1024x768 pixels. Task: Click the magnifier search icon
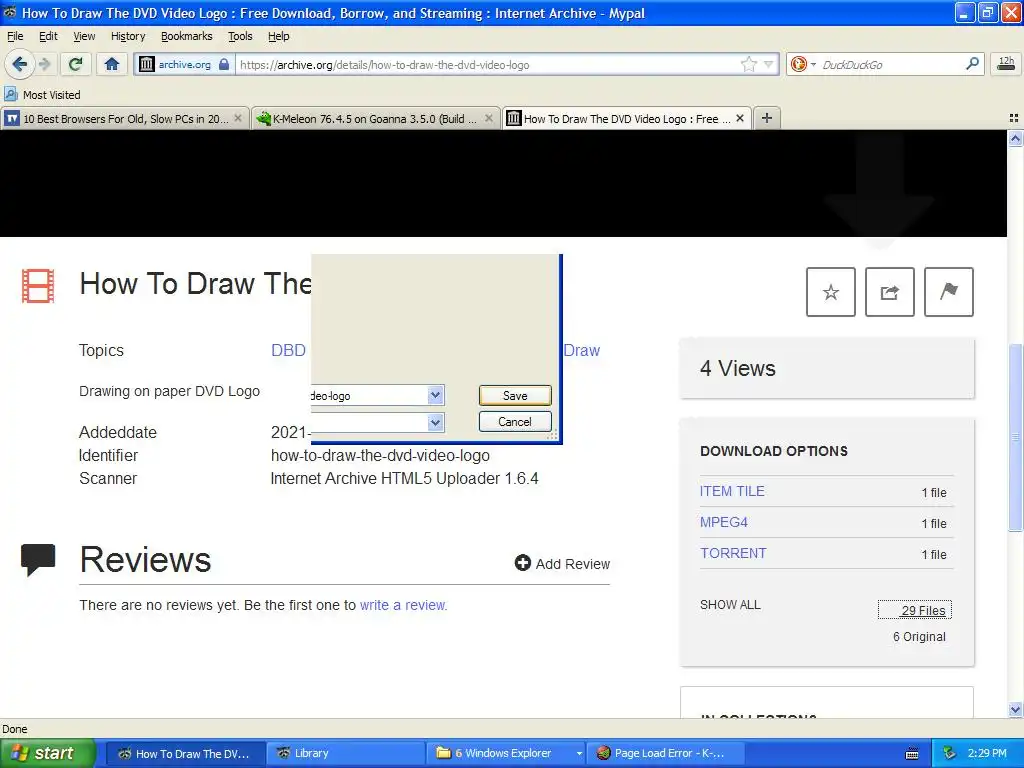point(972,63)
